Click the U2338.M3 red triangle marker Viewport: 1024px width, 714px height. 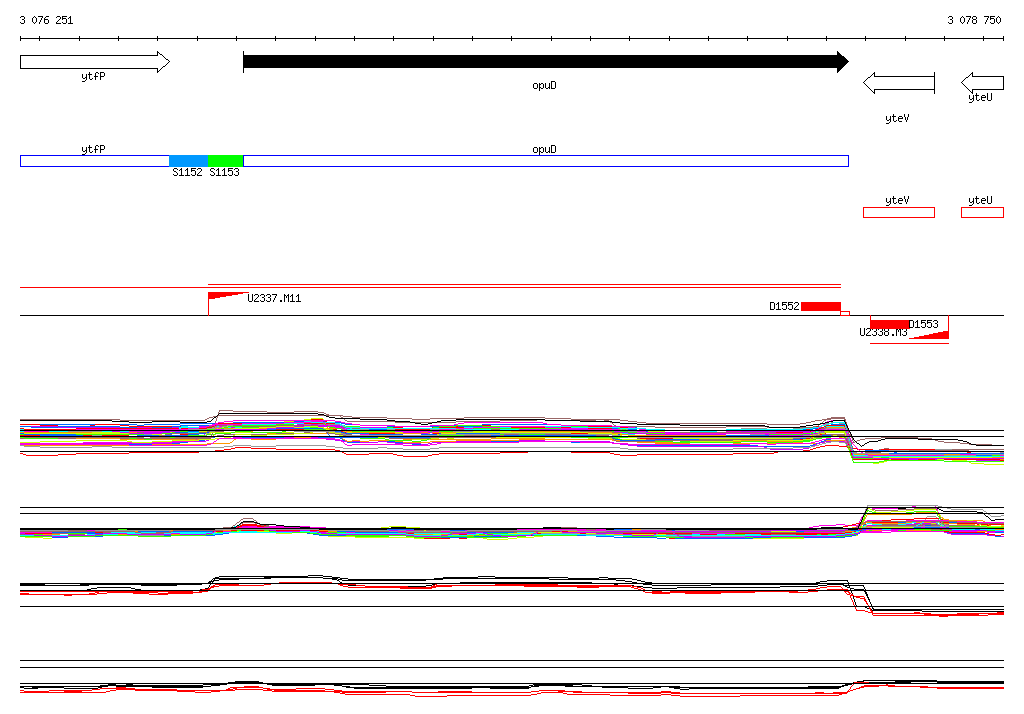click(x=929, y=335)
